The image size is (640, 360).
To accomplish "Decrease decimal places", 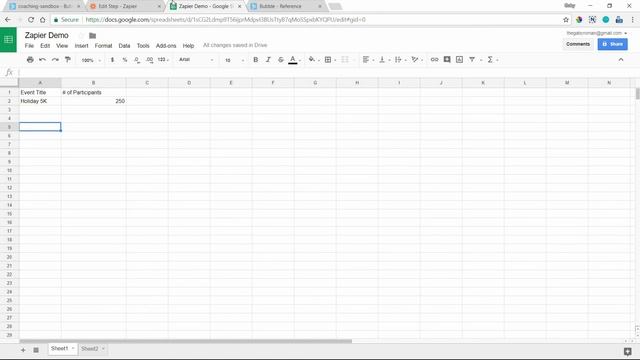I will (137, 60).
